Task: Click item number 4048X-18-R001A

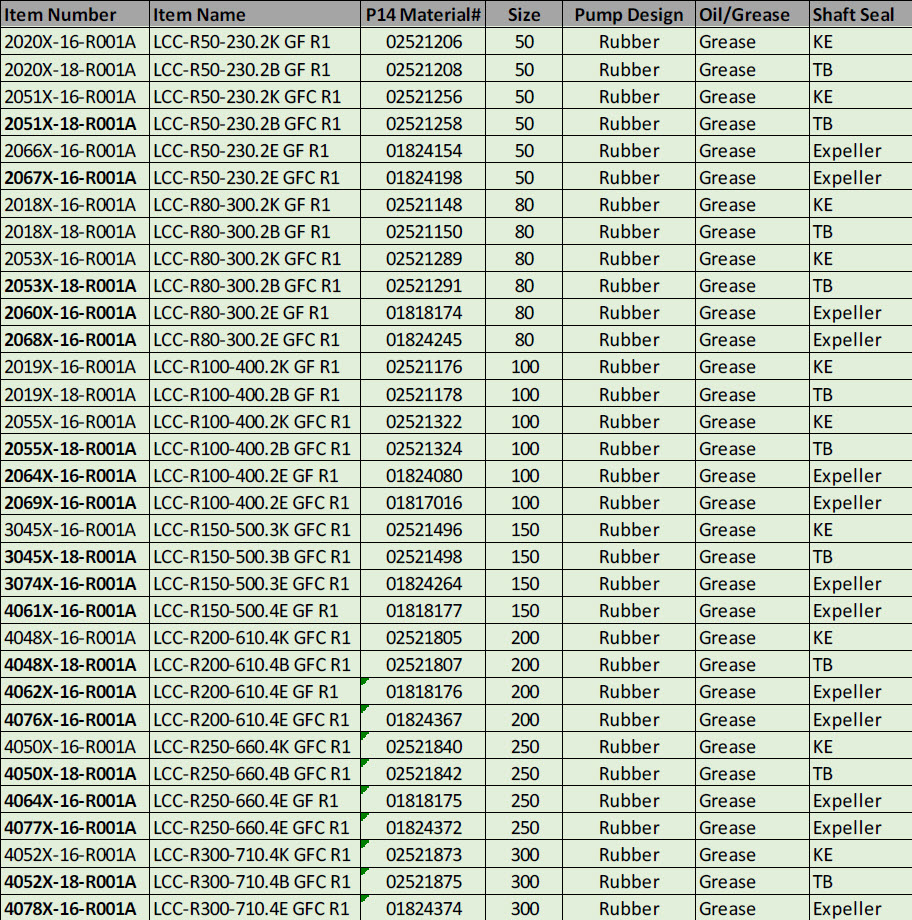Action: tap(75, 664)
